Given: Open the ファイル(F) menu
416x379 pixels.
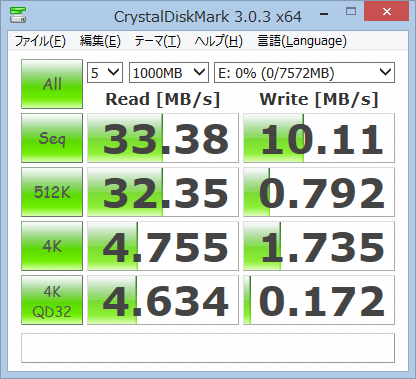Looking at the screenshot, I should click(40, 41).
